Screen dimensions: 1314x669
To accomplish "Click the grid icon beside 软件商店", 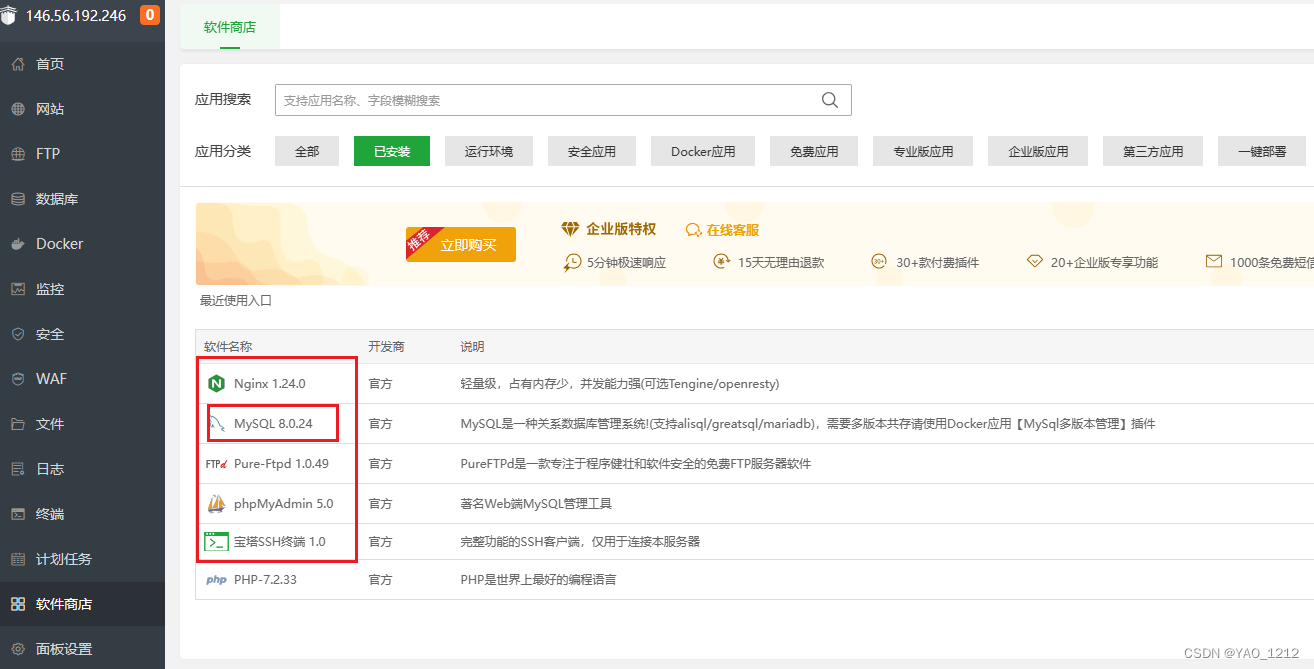I will pos(18,604).
